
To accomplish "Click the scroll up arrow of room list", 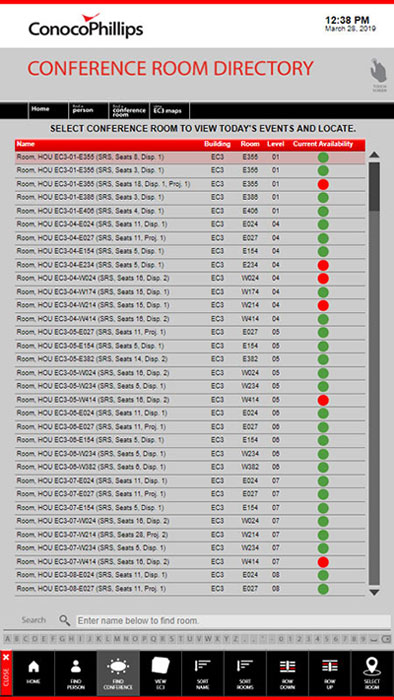I will tap(374, 155).
